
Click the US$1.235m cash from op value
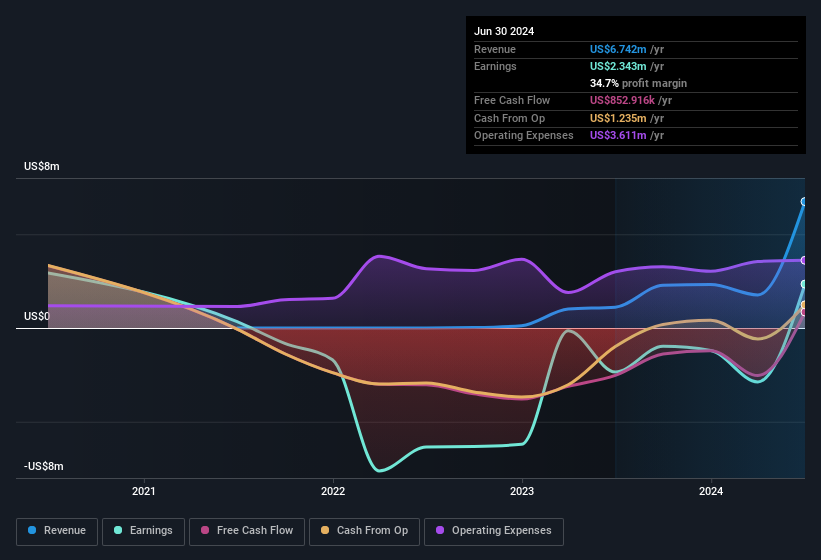point(618,118)
